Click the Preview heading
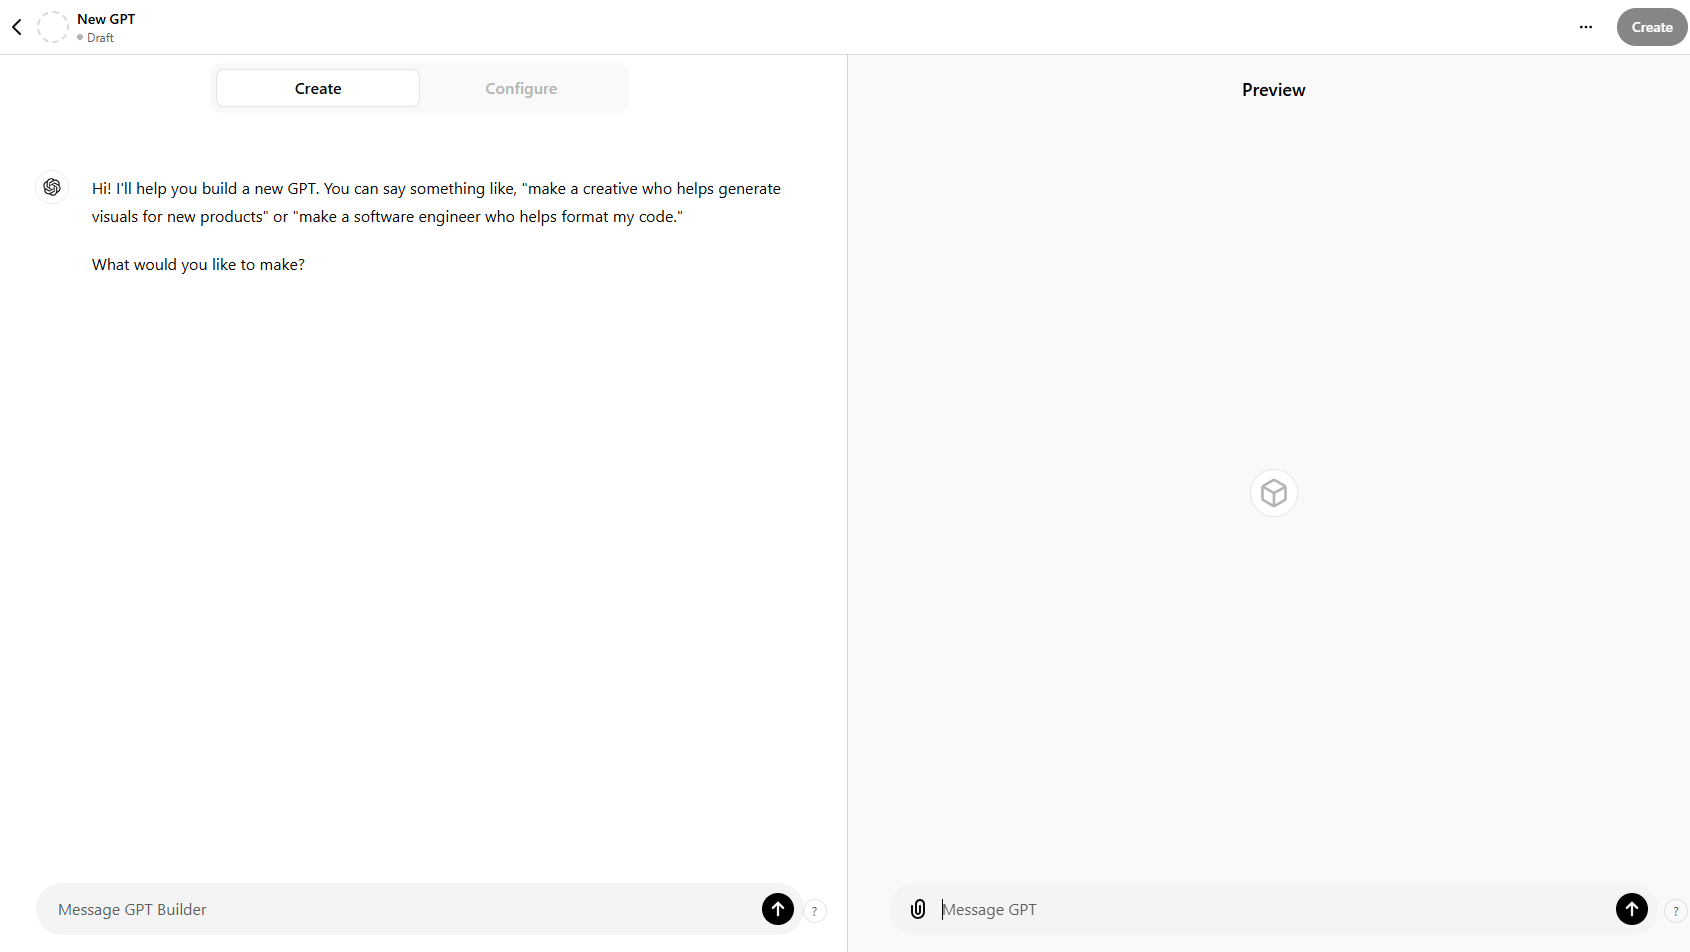The width and height of the screenshot is (1690, 952). coord(1274,90)
